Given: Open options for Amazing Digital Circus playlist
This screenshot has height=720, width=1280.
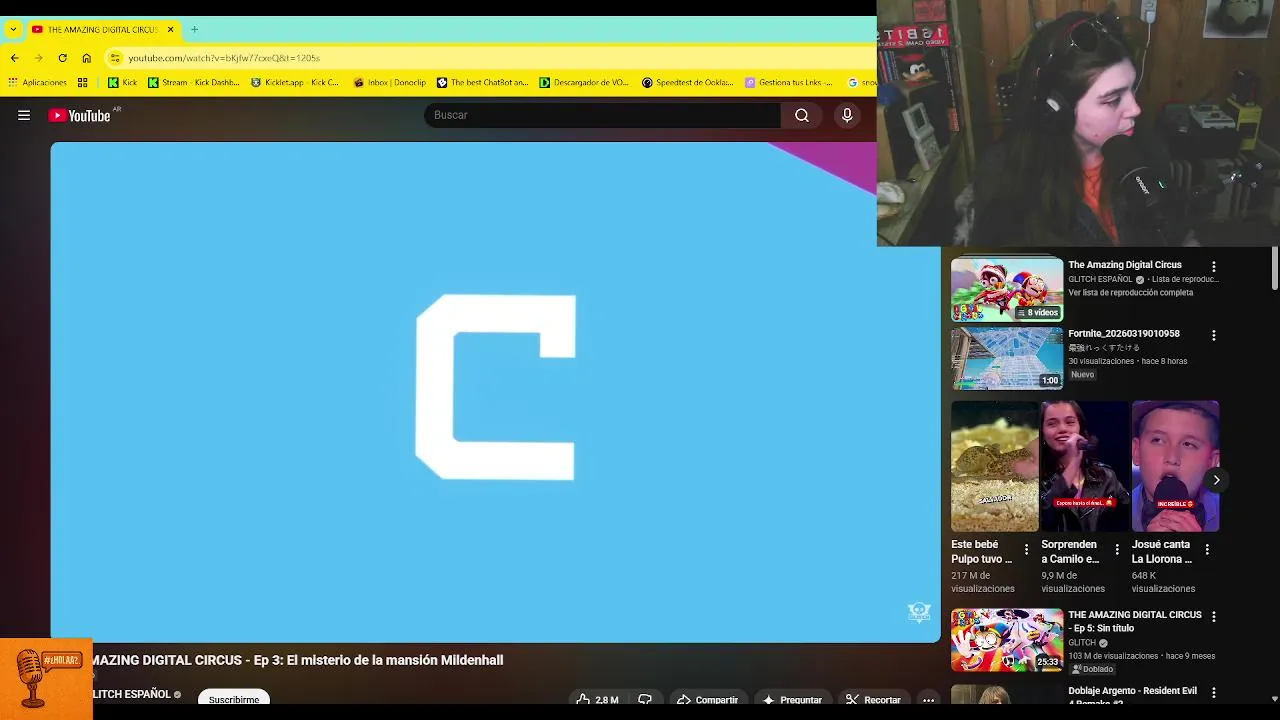Looking at the screenshot, I should [x=1214, y=267].
